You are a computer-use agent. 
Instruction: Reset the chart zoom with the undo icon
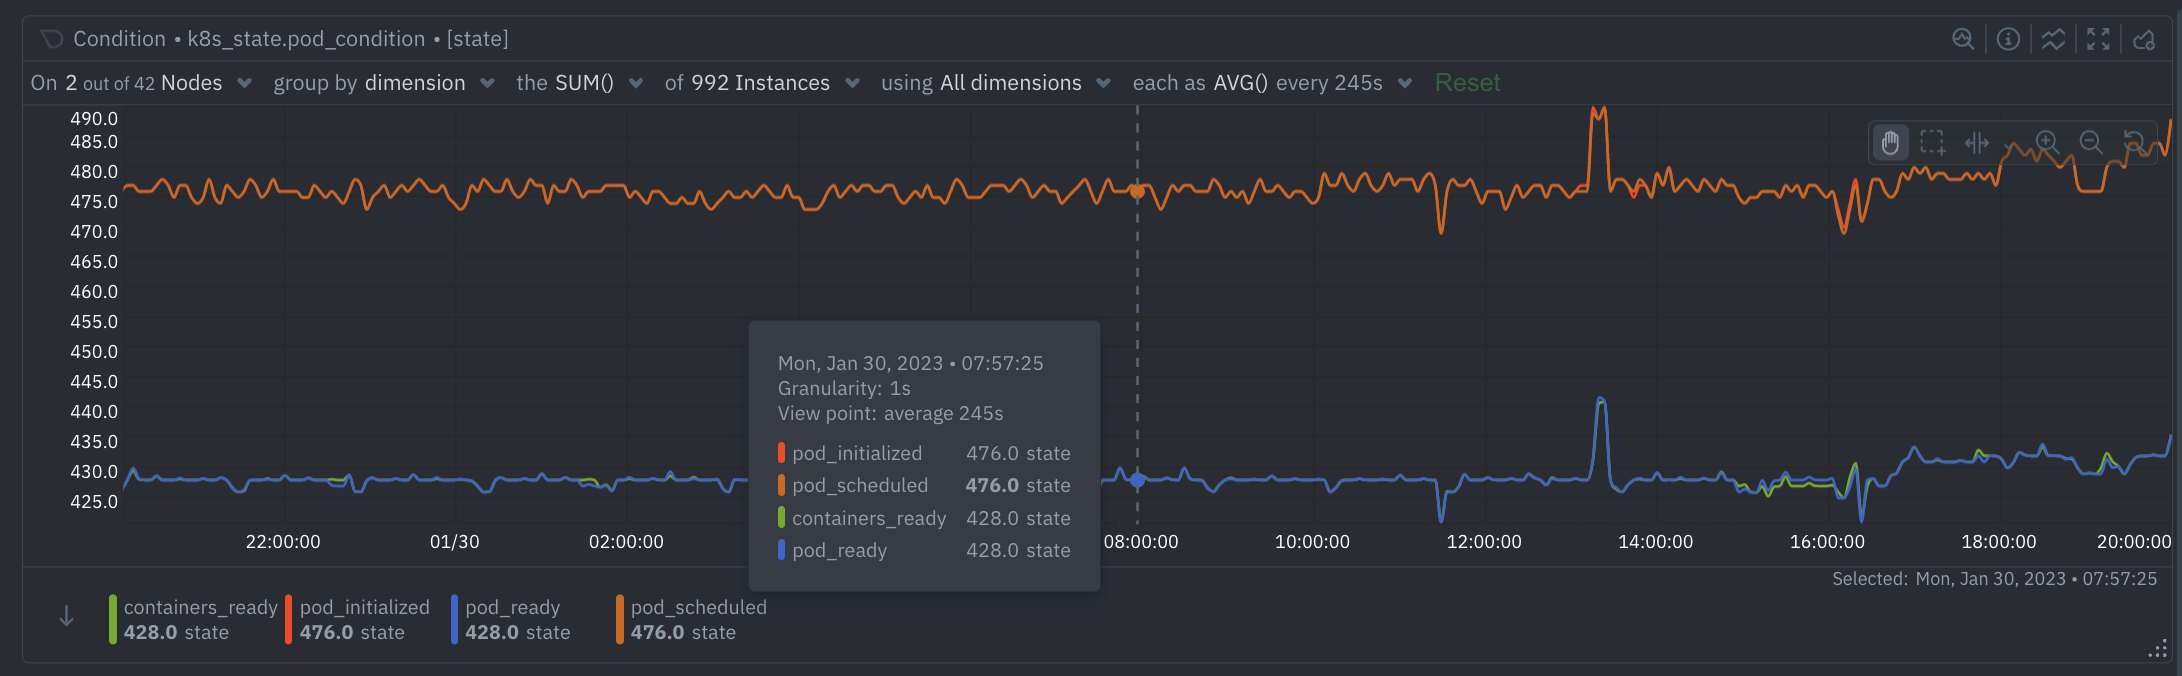coord(2133,142)
